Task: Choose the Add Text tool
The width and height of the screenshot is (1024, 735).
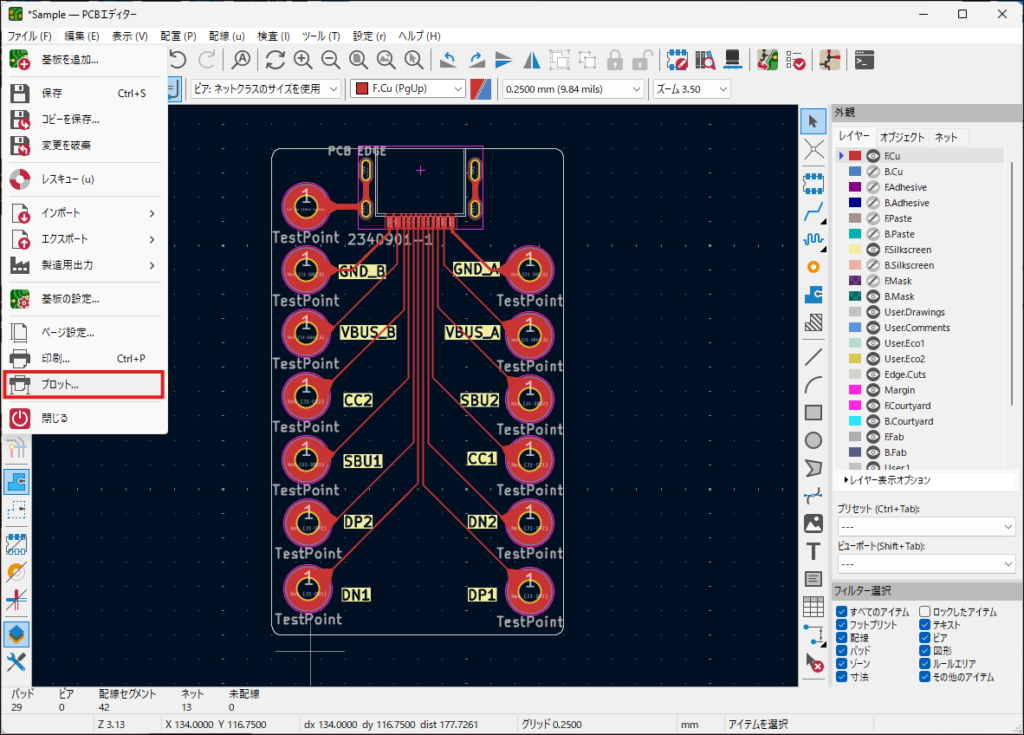Action: [814, 551]
